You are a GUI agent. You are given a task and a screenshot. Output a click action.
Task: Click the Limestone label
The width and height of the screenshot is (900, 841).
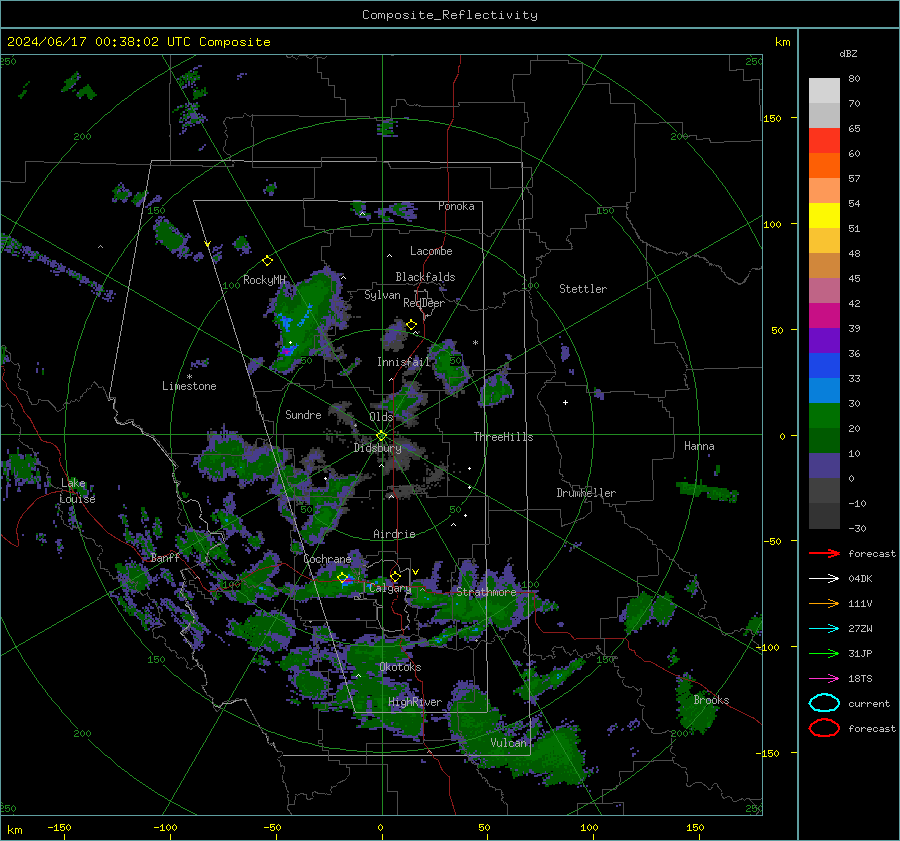(x=189, y=386)
